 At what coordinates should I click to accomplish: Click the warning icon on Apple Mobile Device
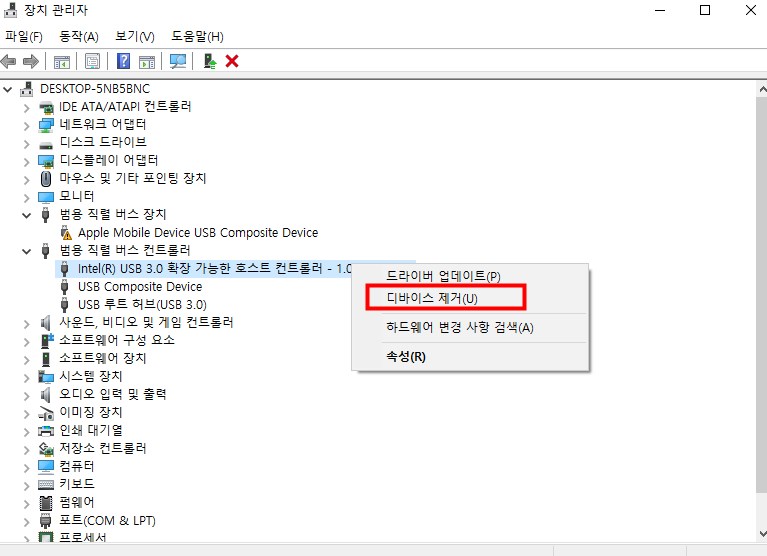click(66, 233)
